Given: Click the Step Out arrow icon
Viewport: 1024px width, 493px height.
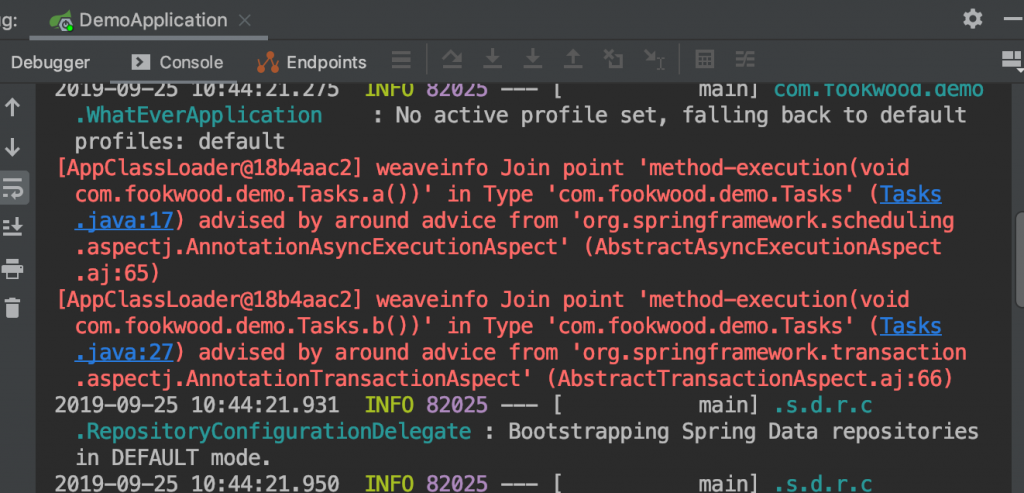Looking at the screenshot, I should (x=573, y=61).
